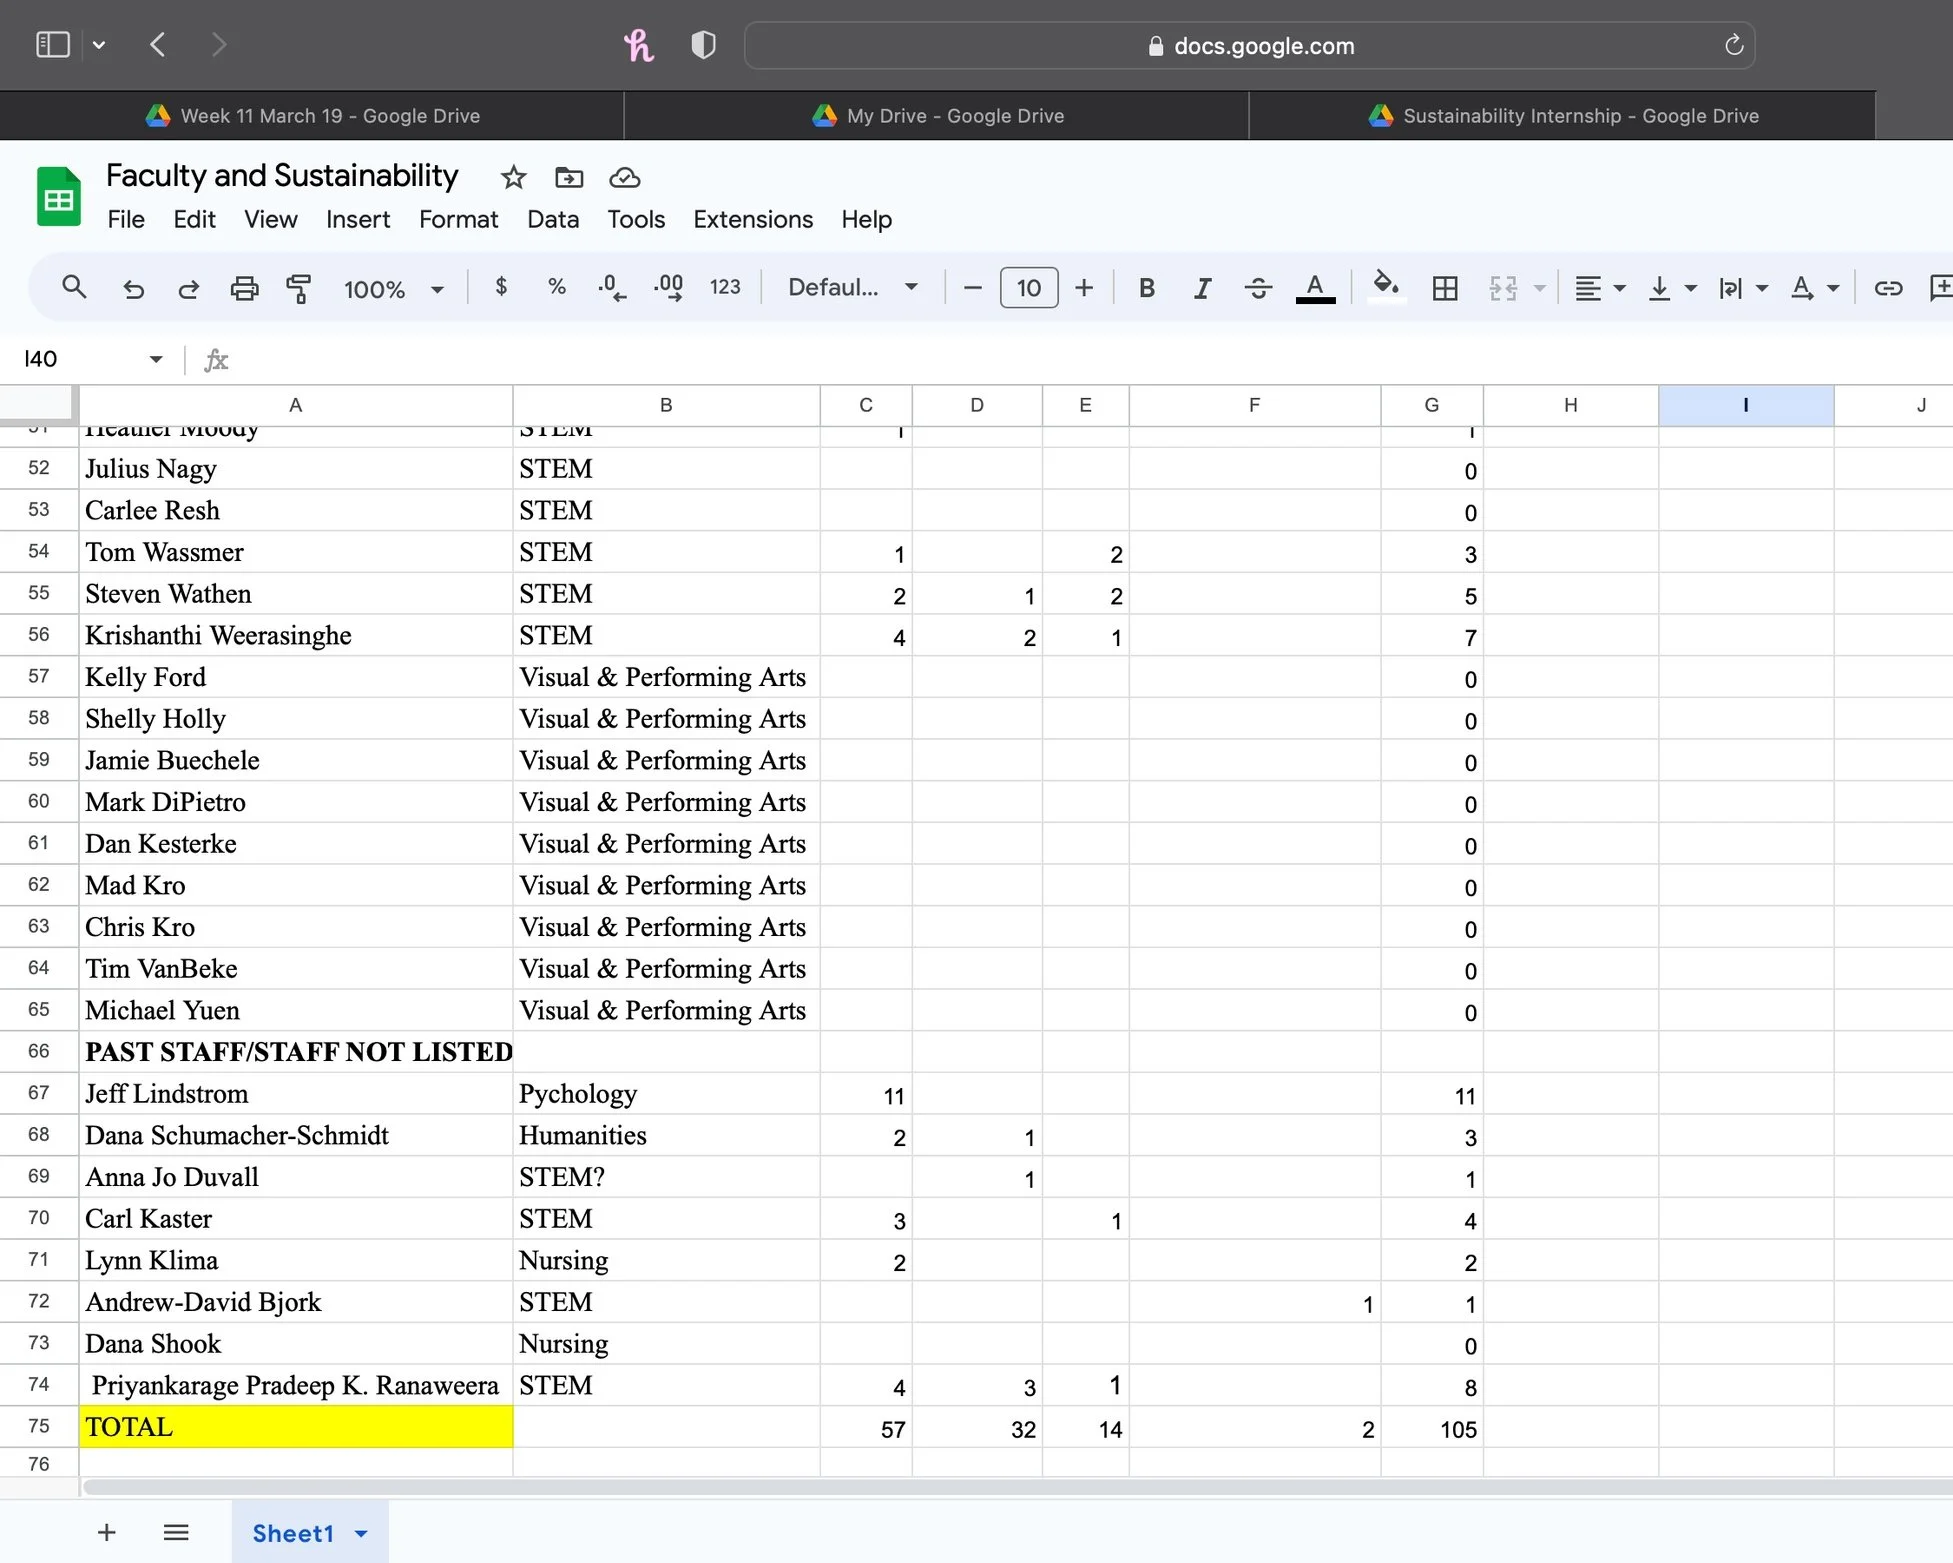The height and width of the screenshot is (1563, 1953).
Task: Open the Extensions menu
Action: click(x=752, y=219)
